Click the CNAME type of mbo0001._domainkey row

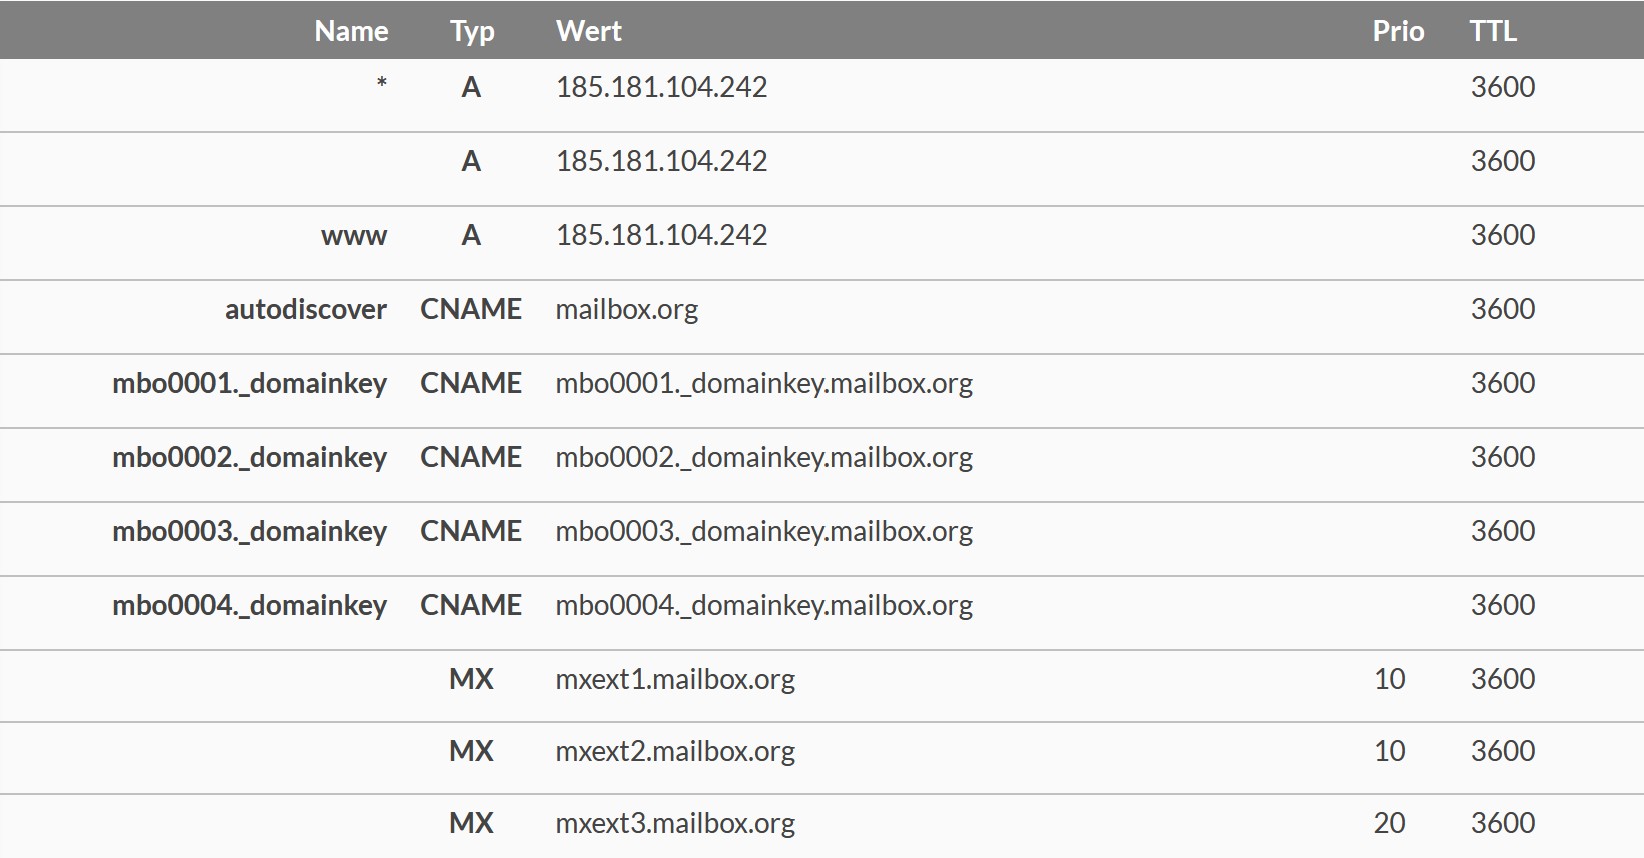(471, 383)
